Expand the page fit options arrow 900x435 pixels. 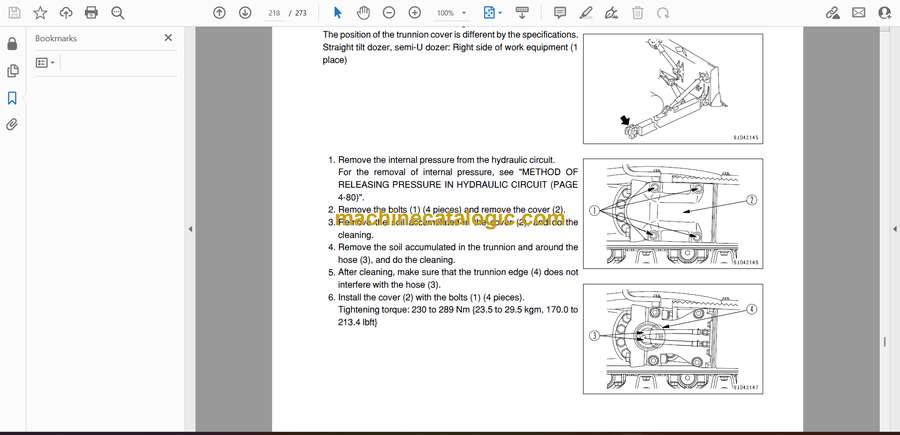pyautogui.click(x=501, y=13)
